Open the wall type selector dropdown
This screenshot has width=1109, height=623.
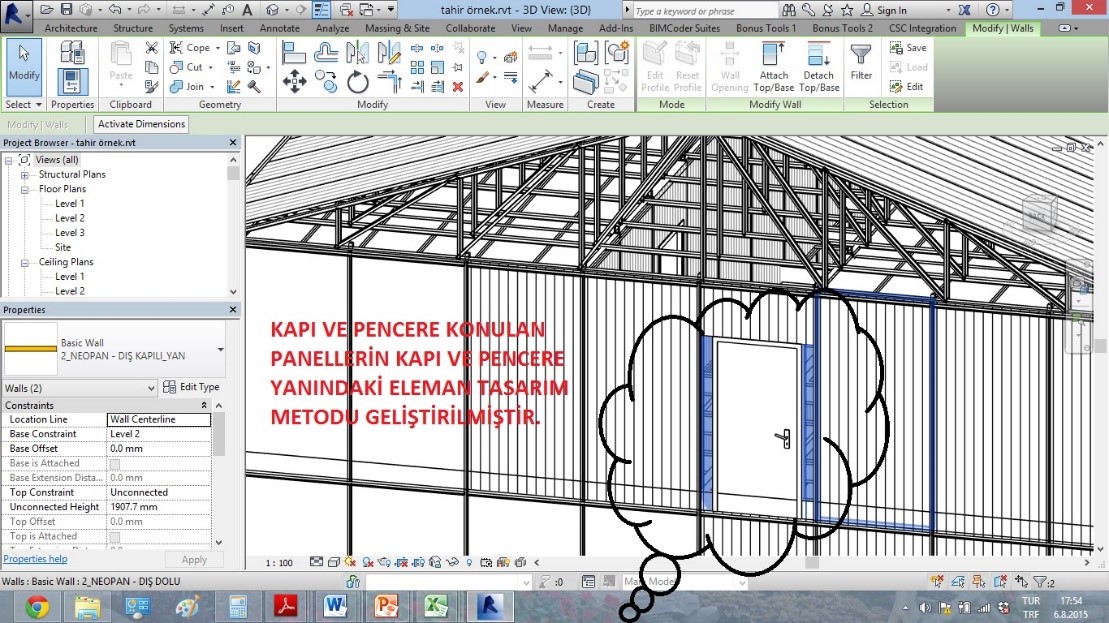pyautogui.click(x=220, y=350)
